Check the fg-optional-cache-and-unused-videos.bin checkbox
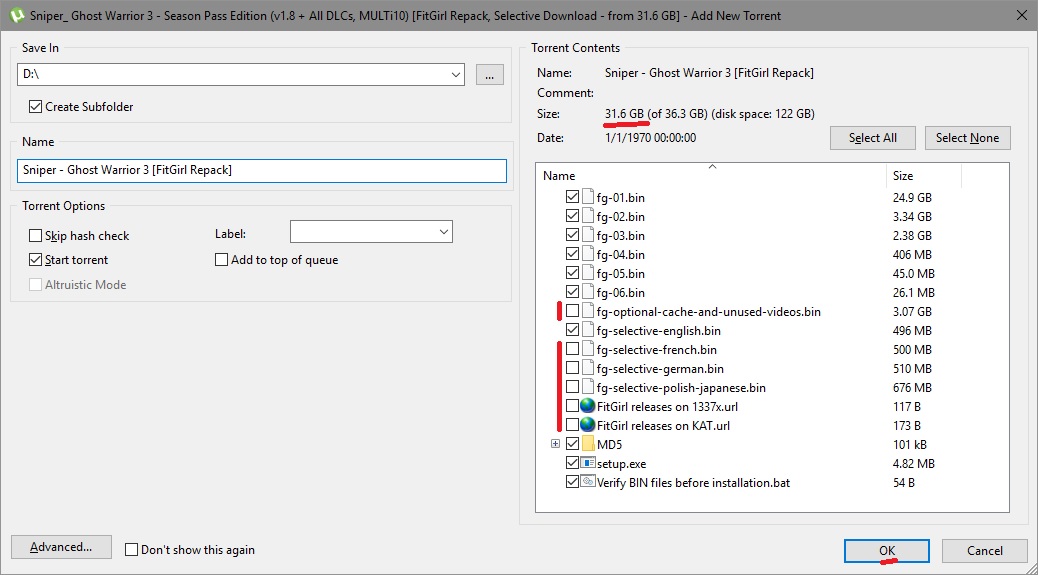1038x575 pixels. (573, 311)
